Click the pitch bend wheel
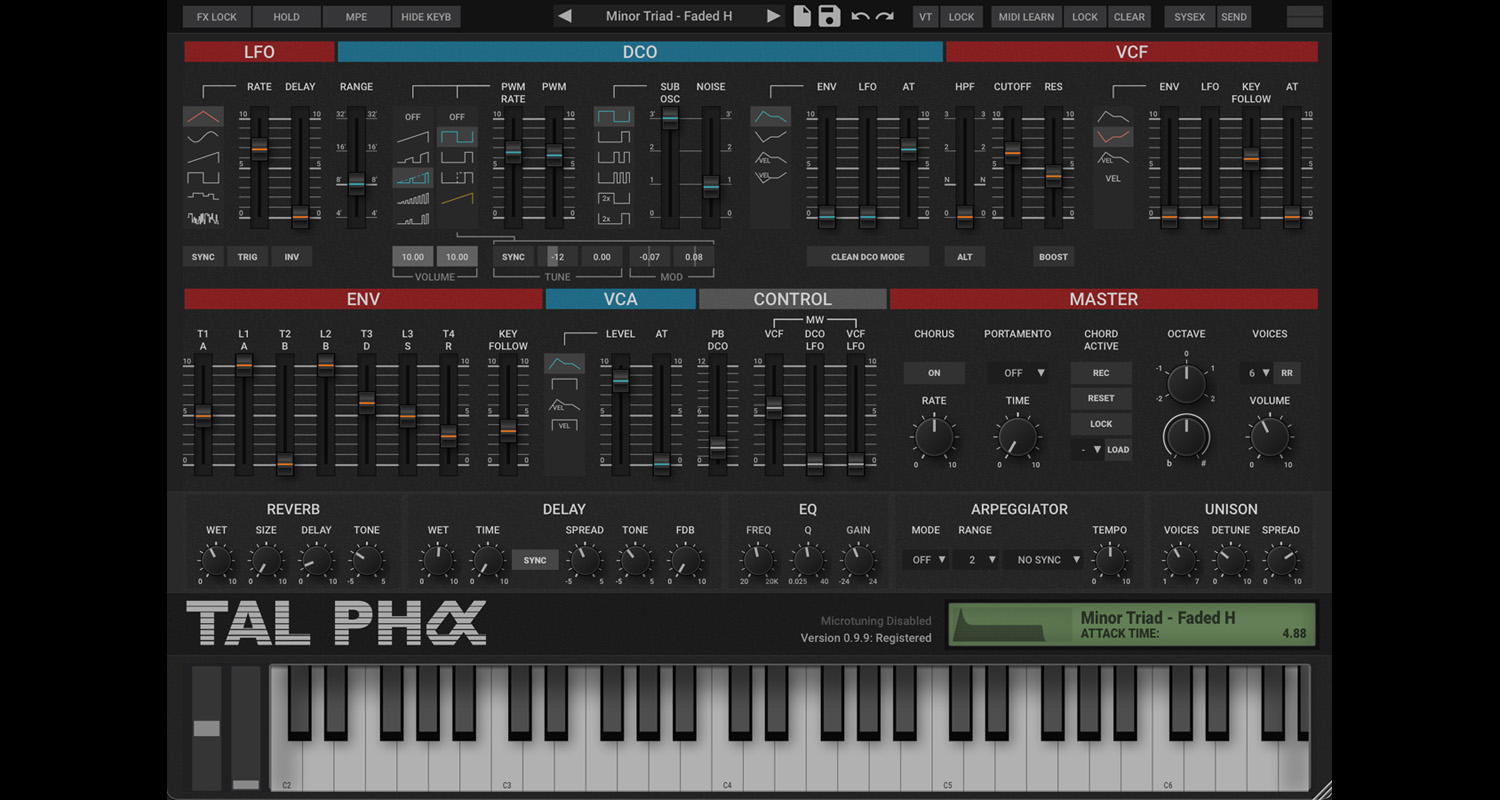The width and height of the screenshot is (1500, 800). (206, 728)
